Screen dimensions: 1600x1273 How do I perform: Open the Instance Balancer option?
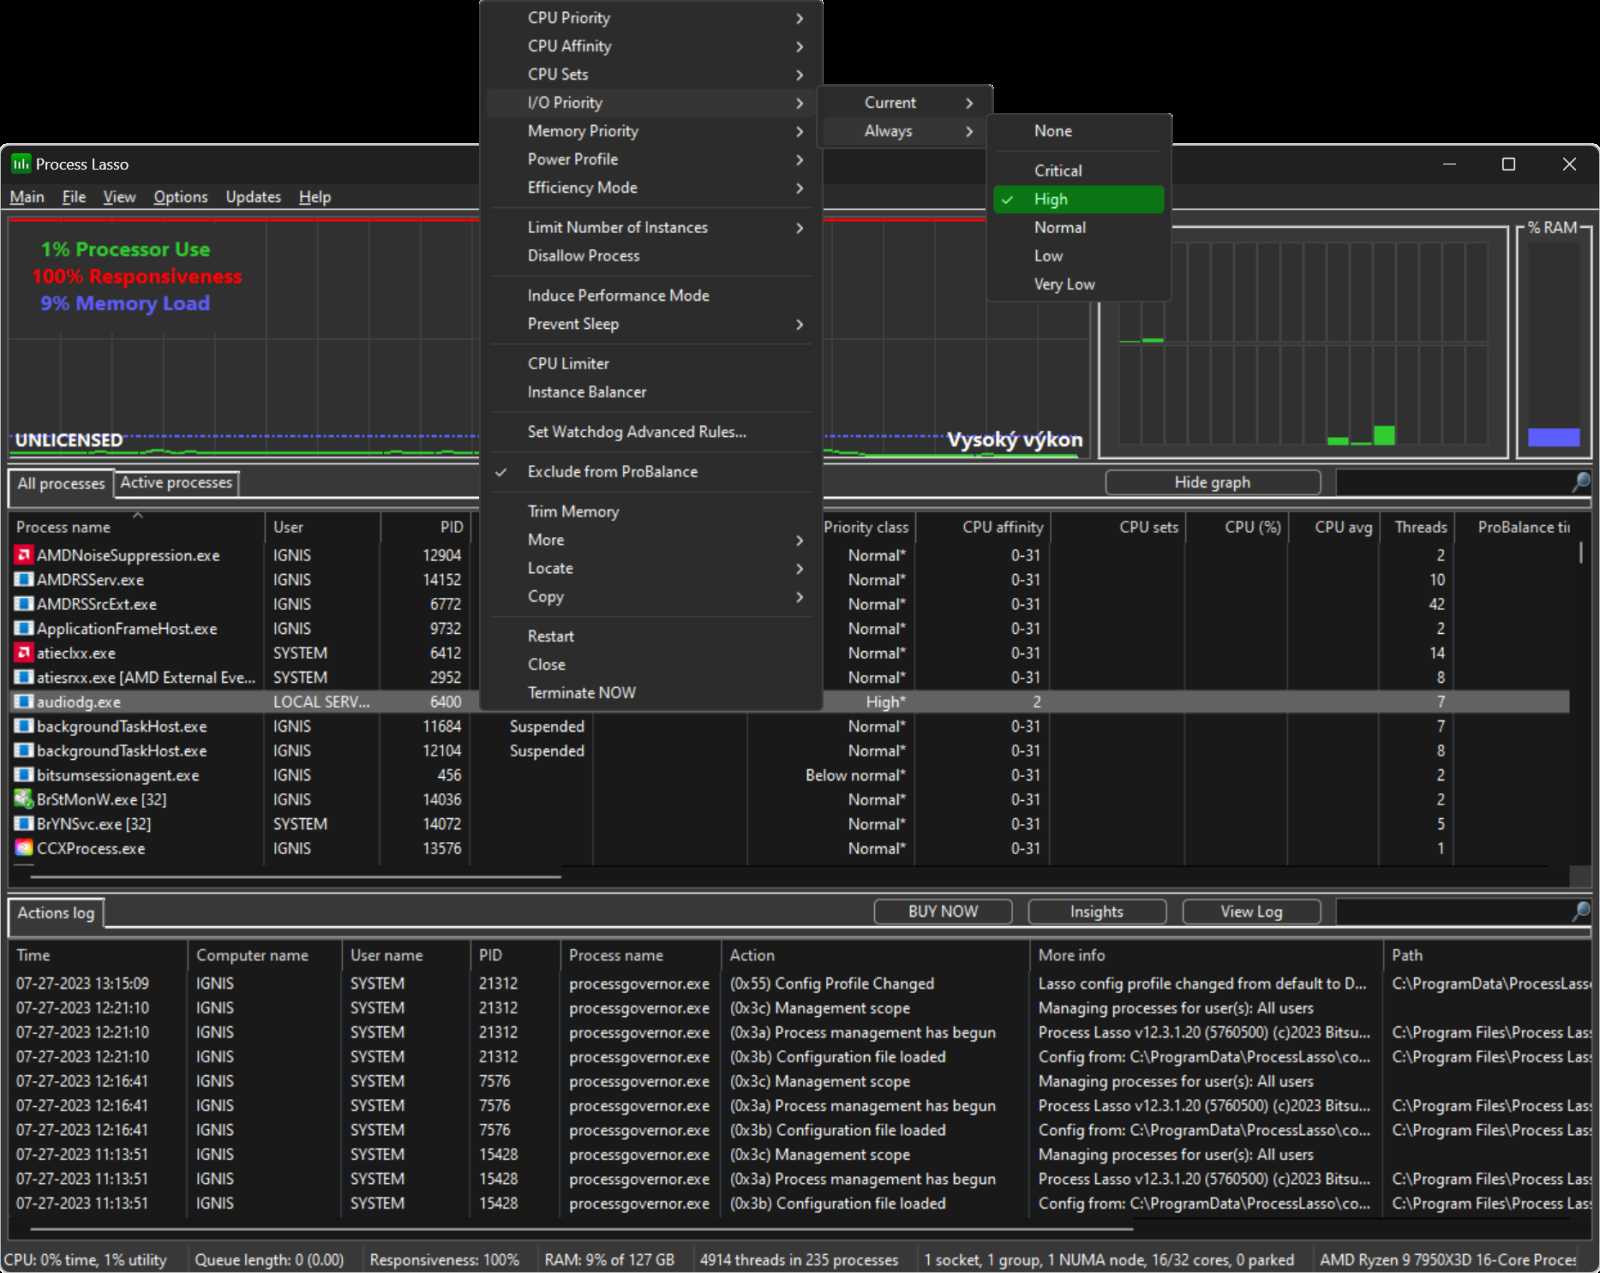point(651,392)
